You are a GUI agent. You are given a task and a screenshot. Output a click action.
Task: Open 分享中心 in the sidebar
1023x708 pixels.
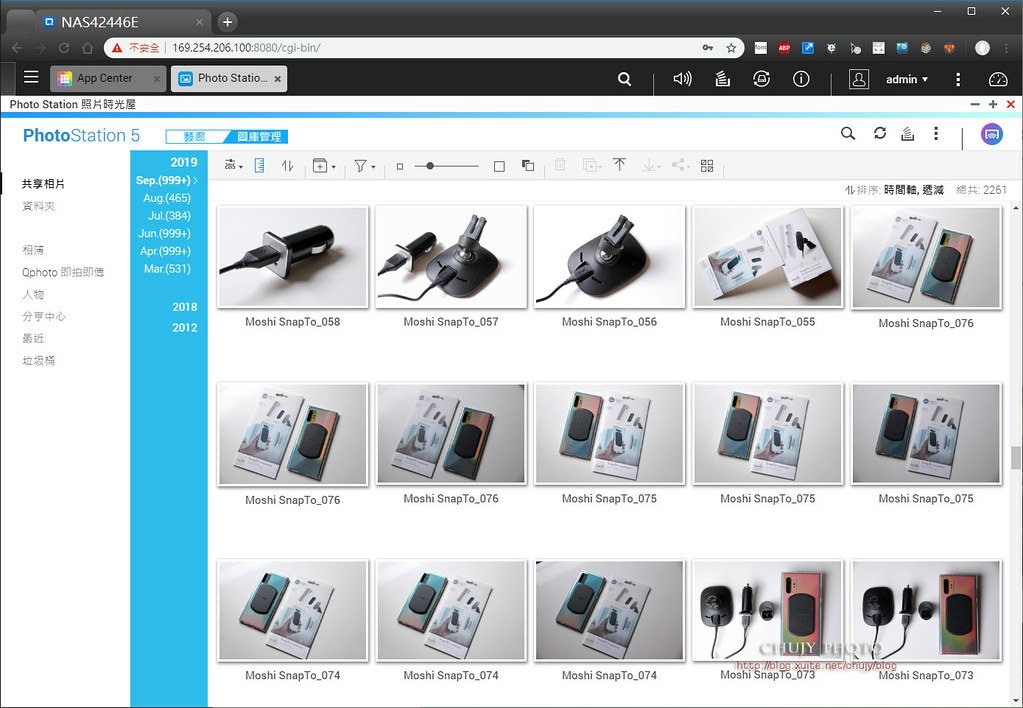[x=44, y=316]
